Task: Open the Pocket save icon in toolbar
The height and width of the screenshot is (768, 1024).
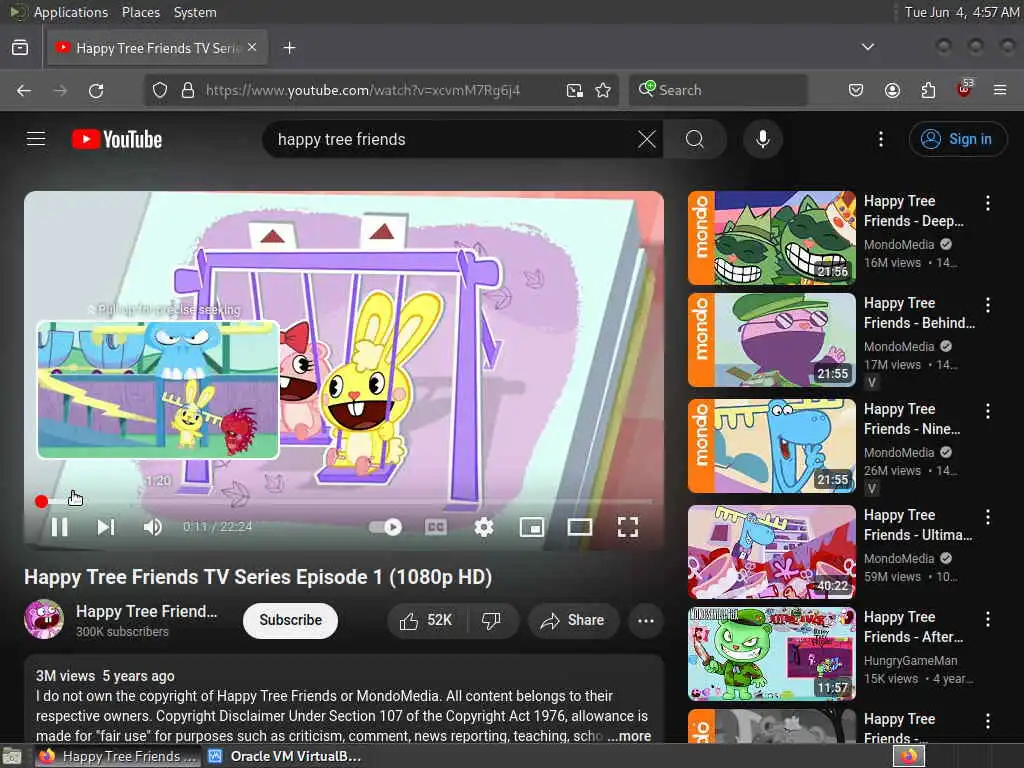Action: coord(856,90)
